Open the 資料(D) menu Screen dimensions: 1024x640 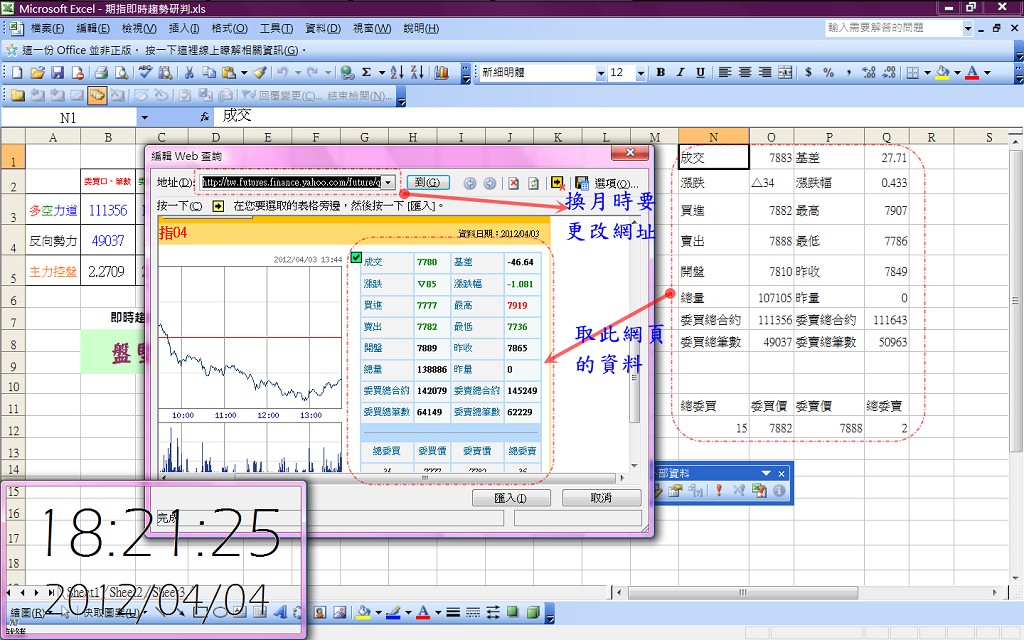(x=323, y=29)
